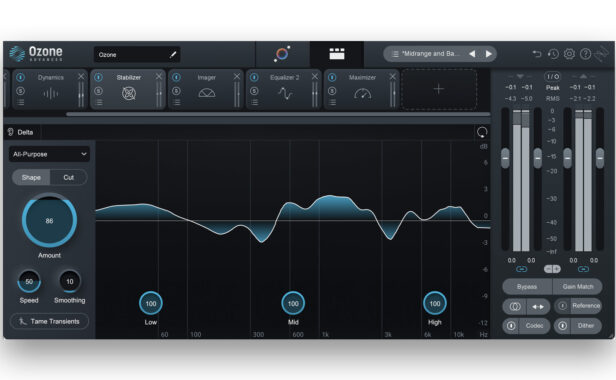
Task: Select the Maximizer gauge icon
Action: point(362,94)
